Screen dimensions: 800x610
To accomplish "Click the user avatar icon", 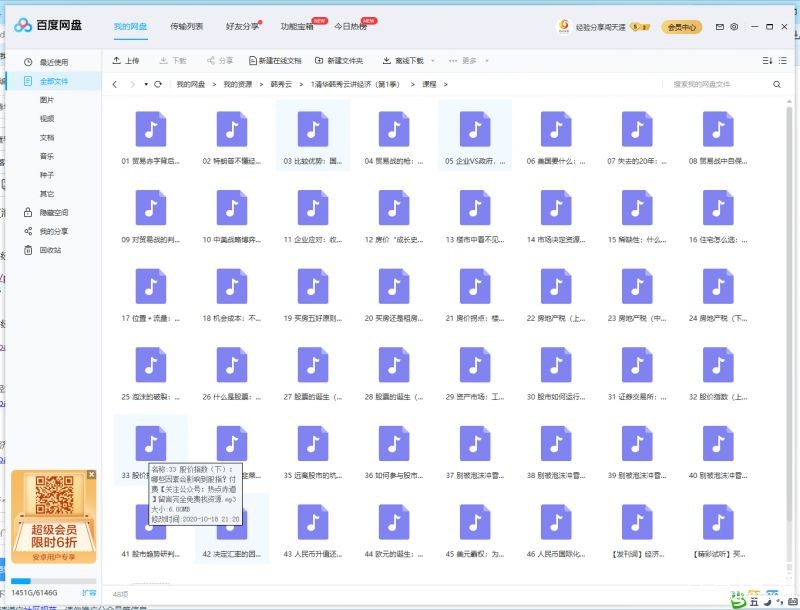I will click(x=564, y=27).
